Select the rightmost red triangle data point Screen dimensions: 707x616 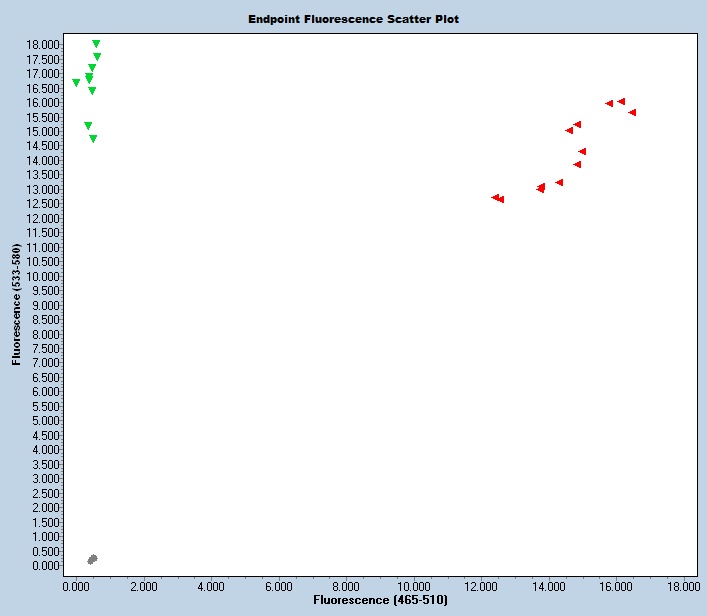tap(632, 113)
